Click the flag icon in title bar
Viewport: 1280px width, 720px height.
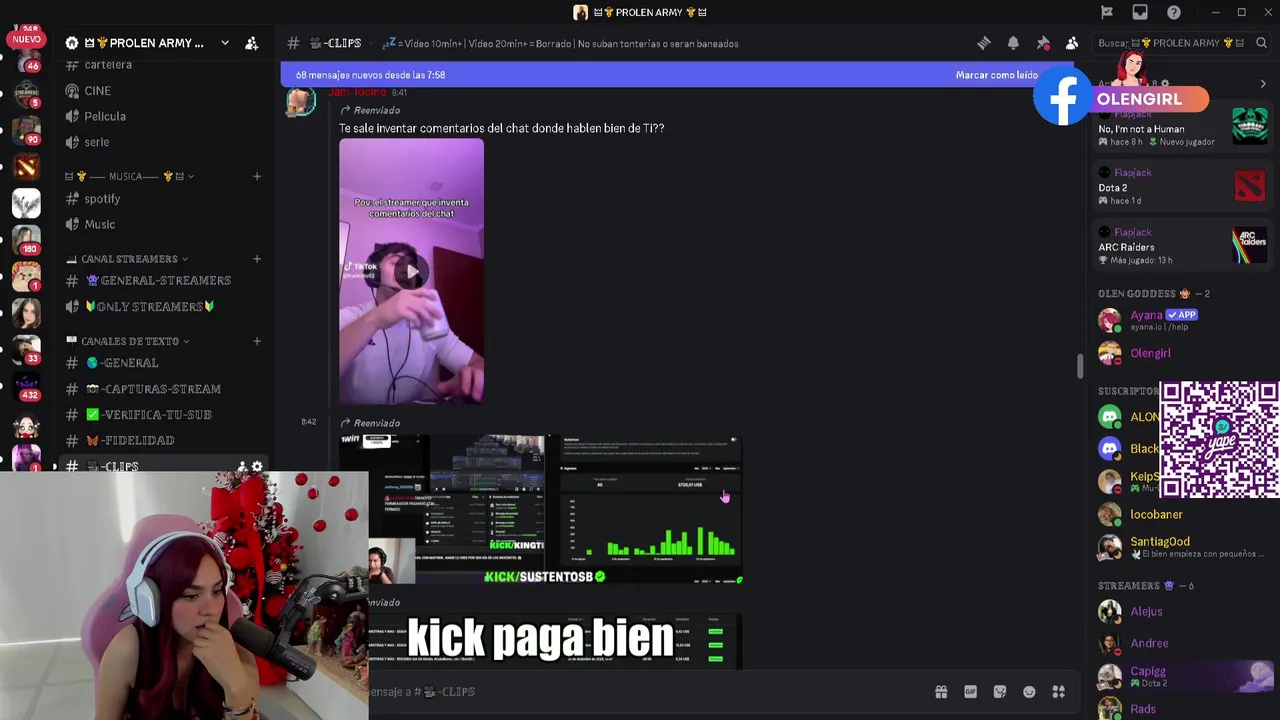point(1107,12)
